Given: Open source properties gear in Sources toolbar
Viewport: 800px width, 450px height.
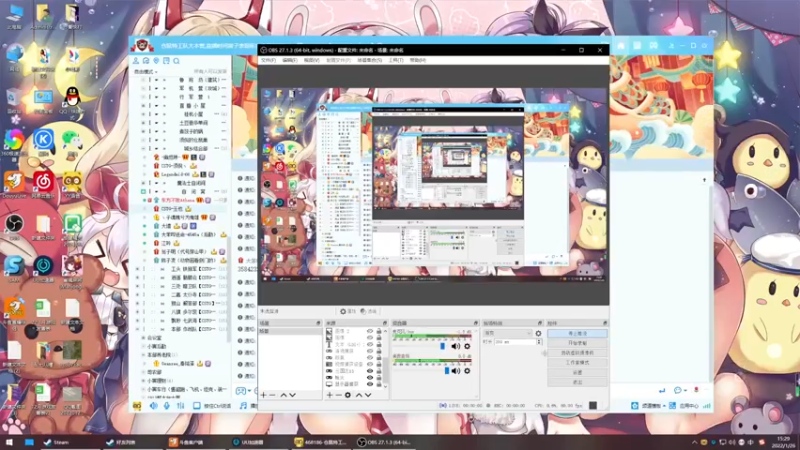Looking at the screenshot, I should 348,395.
